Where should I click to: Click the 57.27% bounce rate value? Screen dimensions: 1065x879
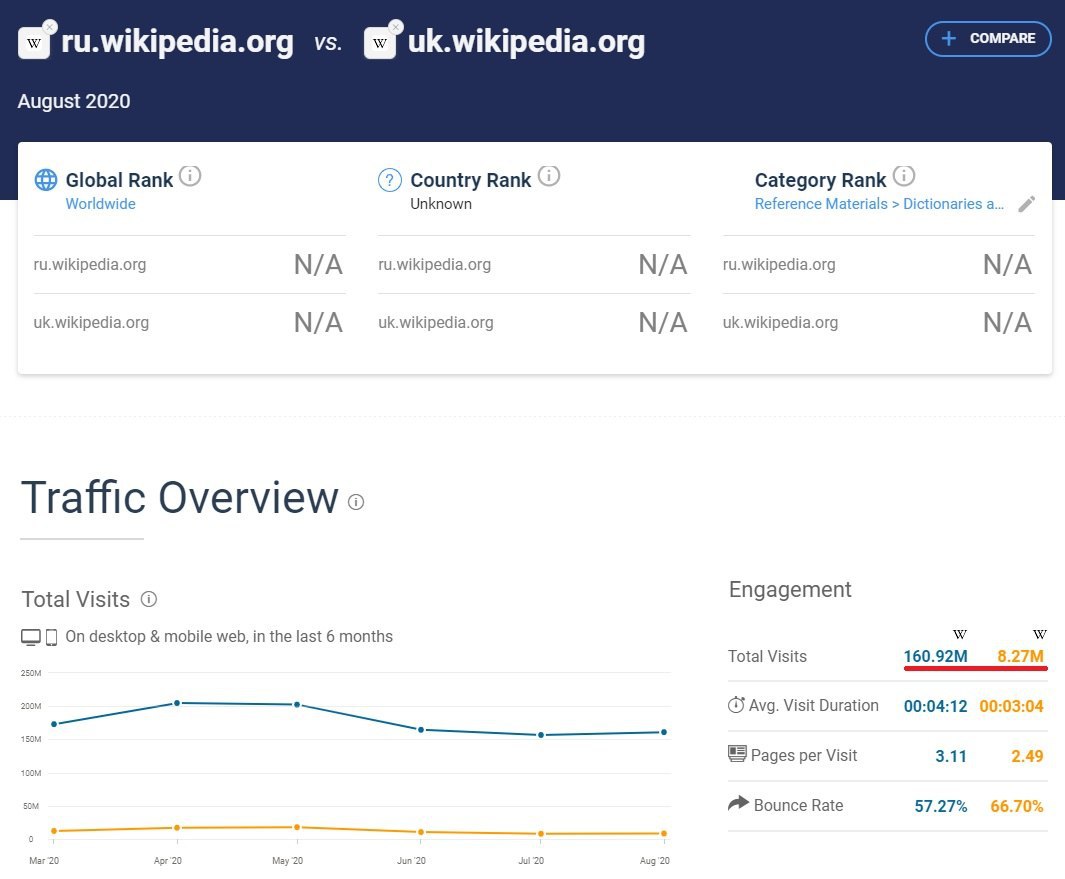pyautogui.click(x=941, y=806)
